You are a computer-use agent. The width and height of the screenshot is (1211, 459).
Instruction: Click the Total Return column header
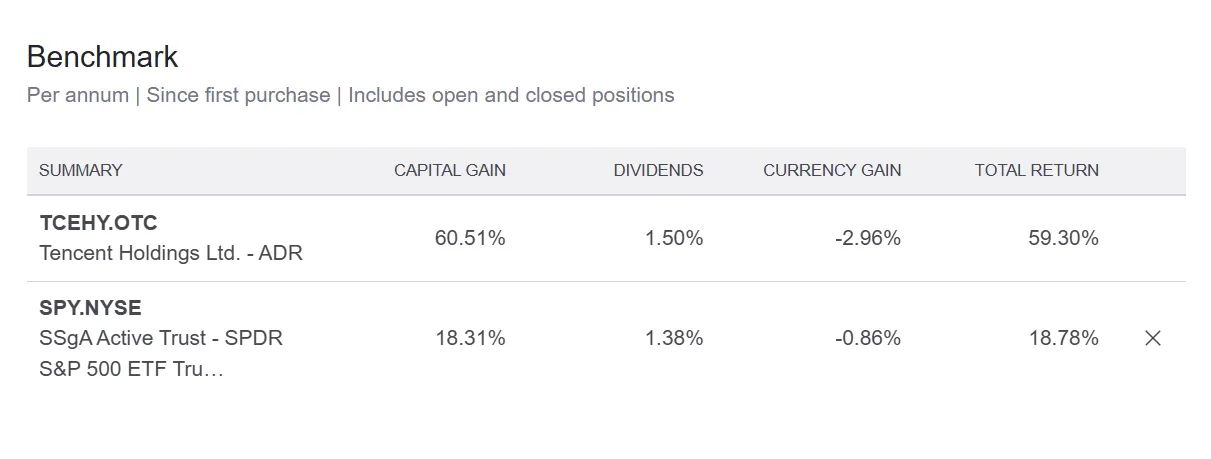[x=1036, y=170]
